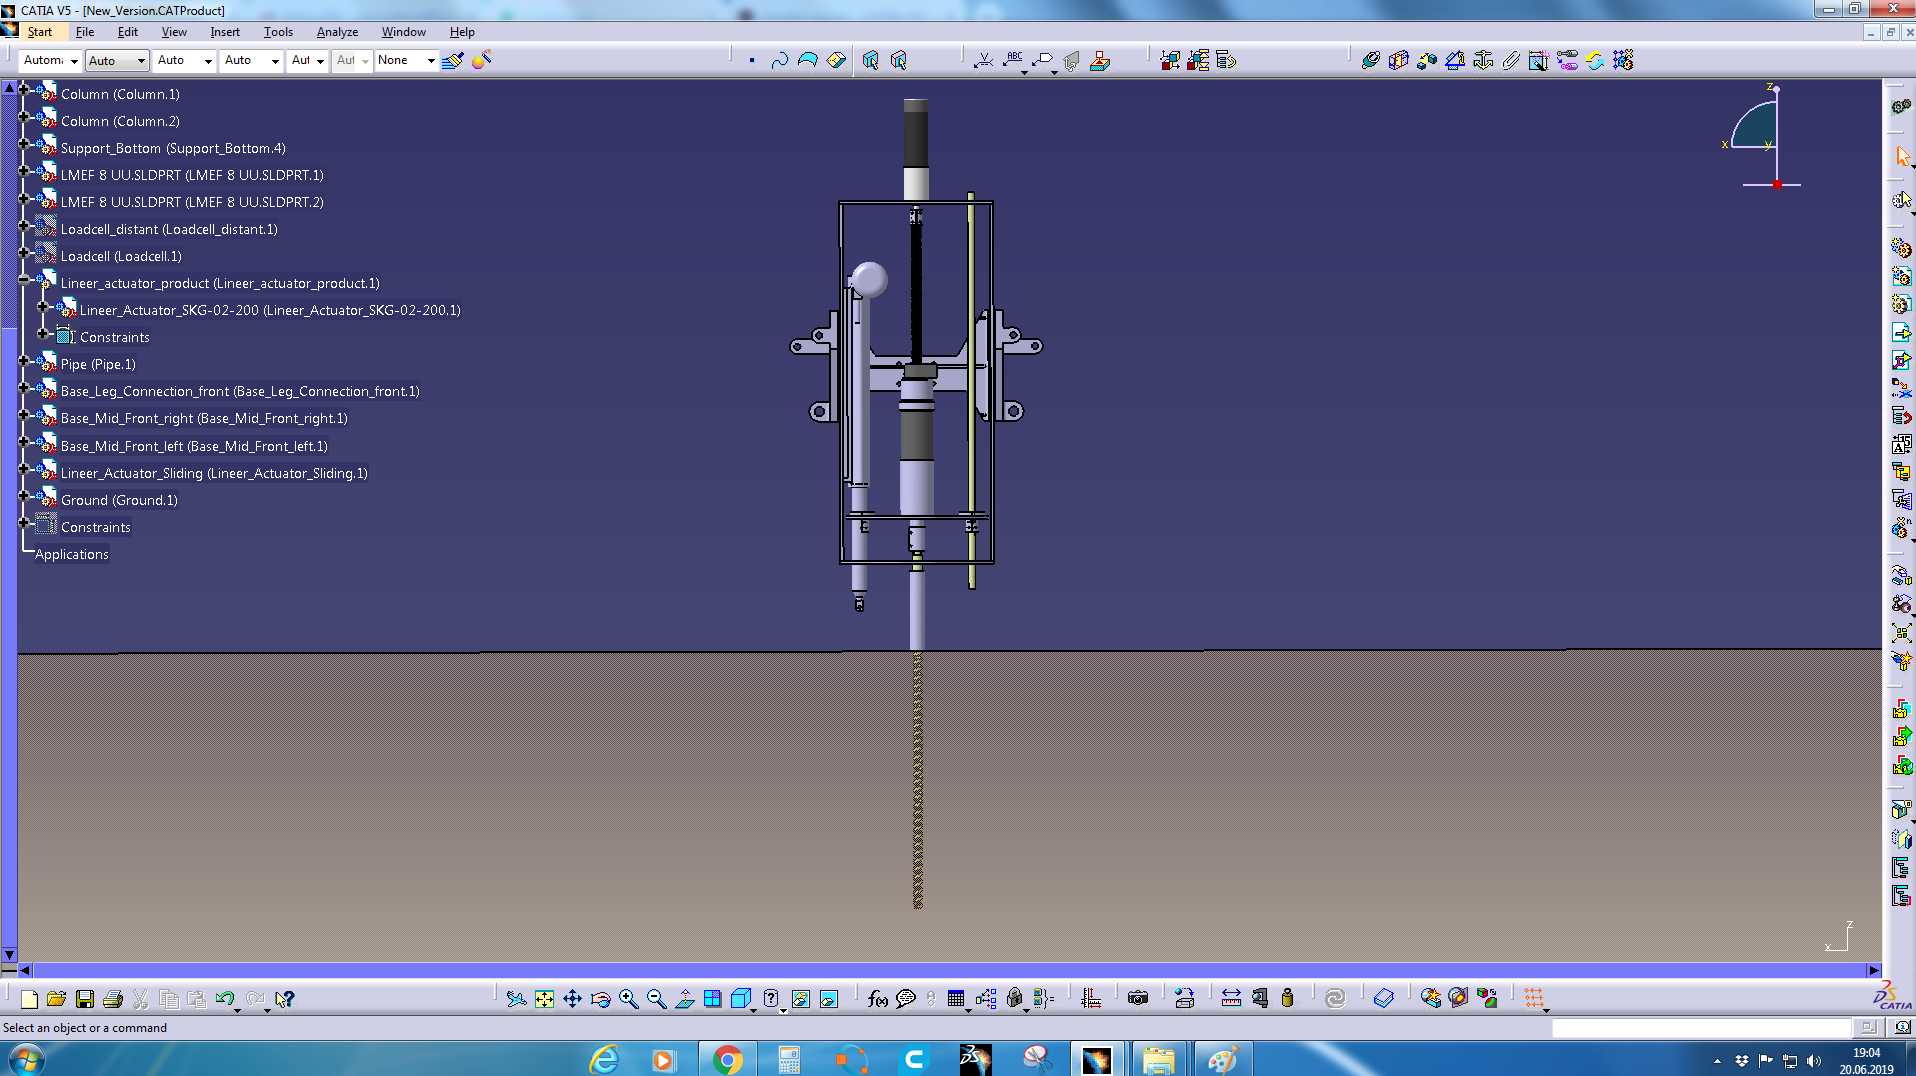Click the Design Table icon

click(956, 998)
